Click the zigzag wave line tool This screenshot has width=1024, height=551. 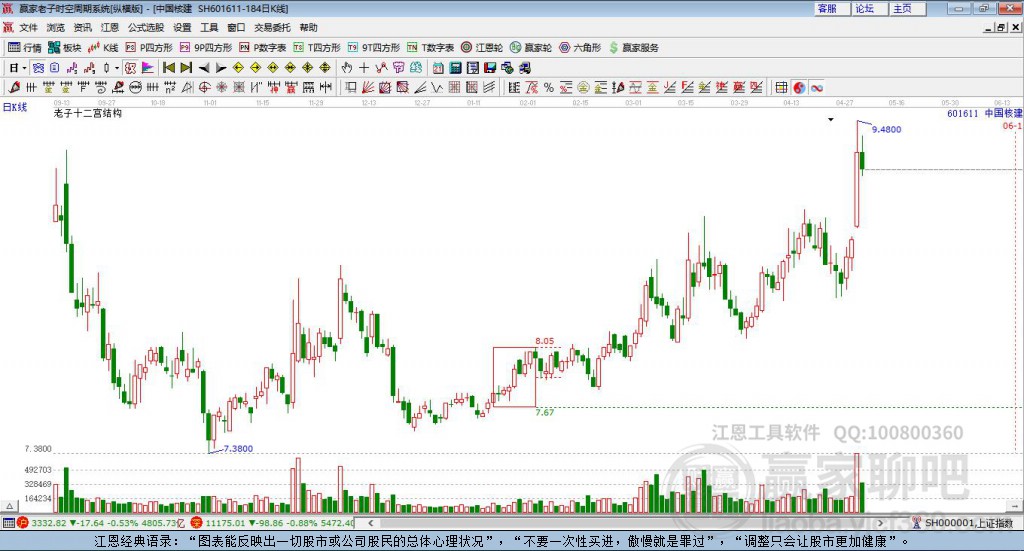[x=437, y=87]
